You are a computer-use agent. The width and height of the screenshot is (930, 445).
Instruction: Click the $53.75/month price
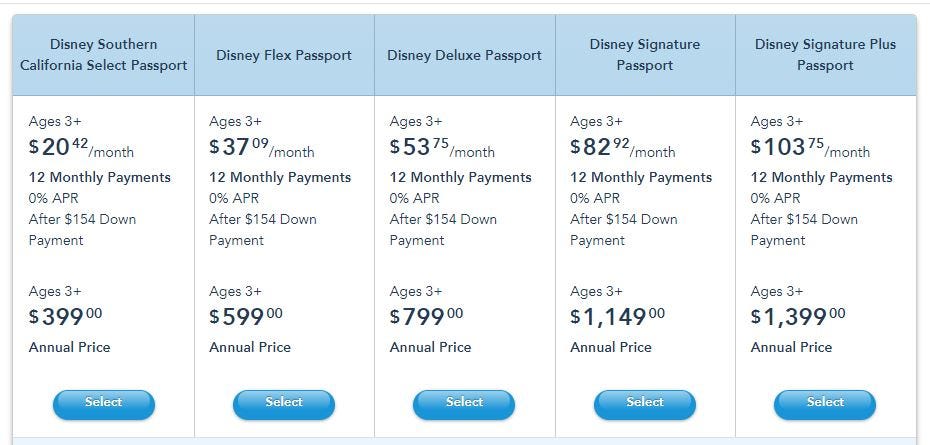pos(442,148)
